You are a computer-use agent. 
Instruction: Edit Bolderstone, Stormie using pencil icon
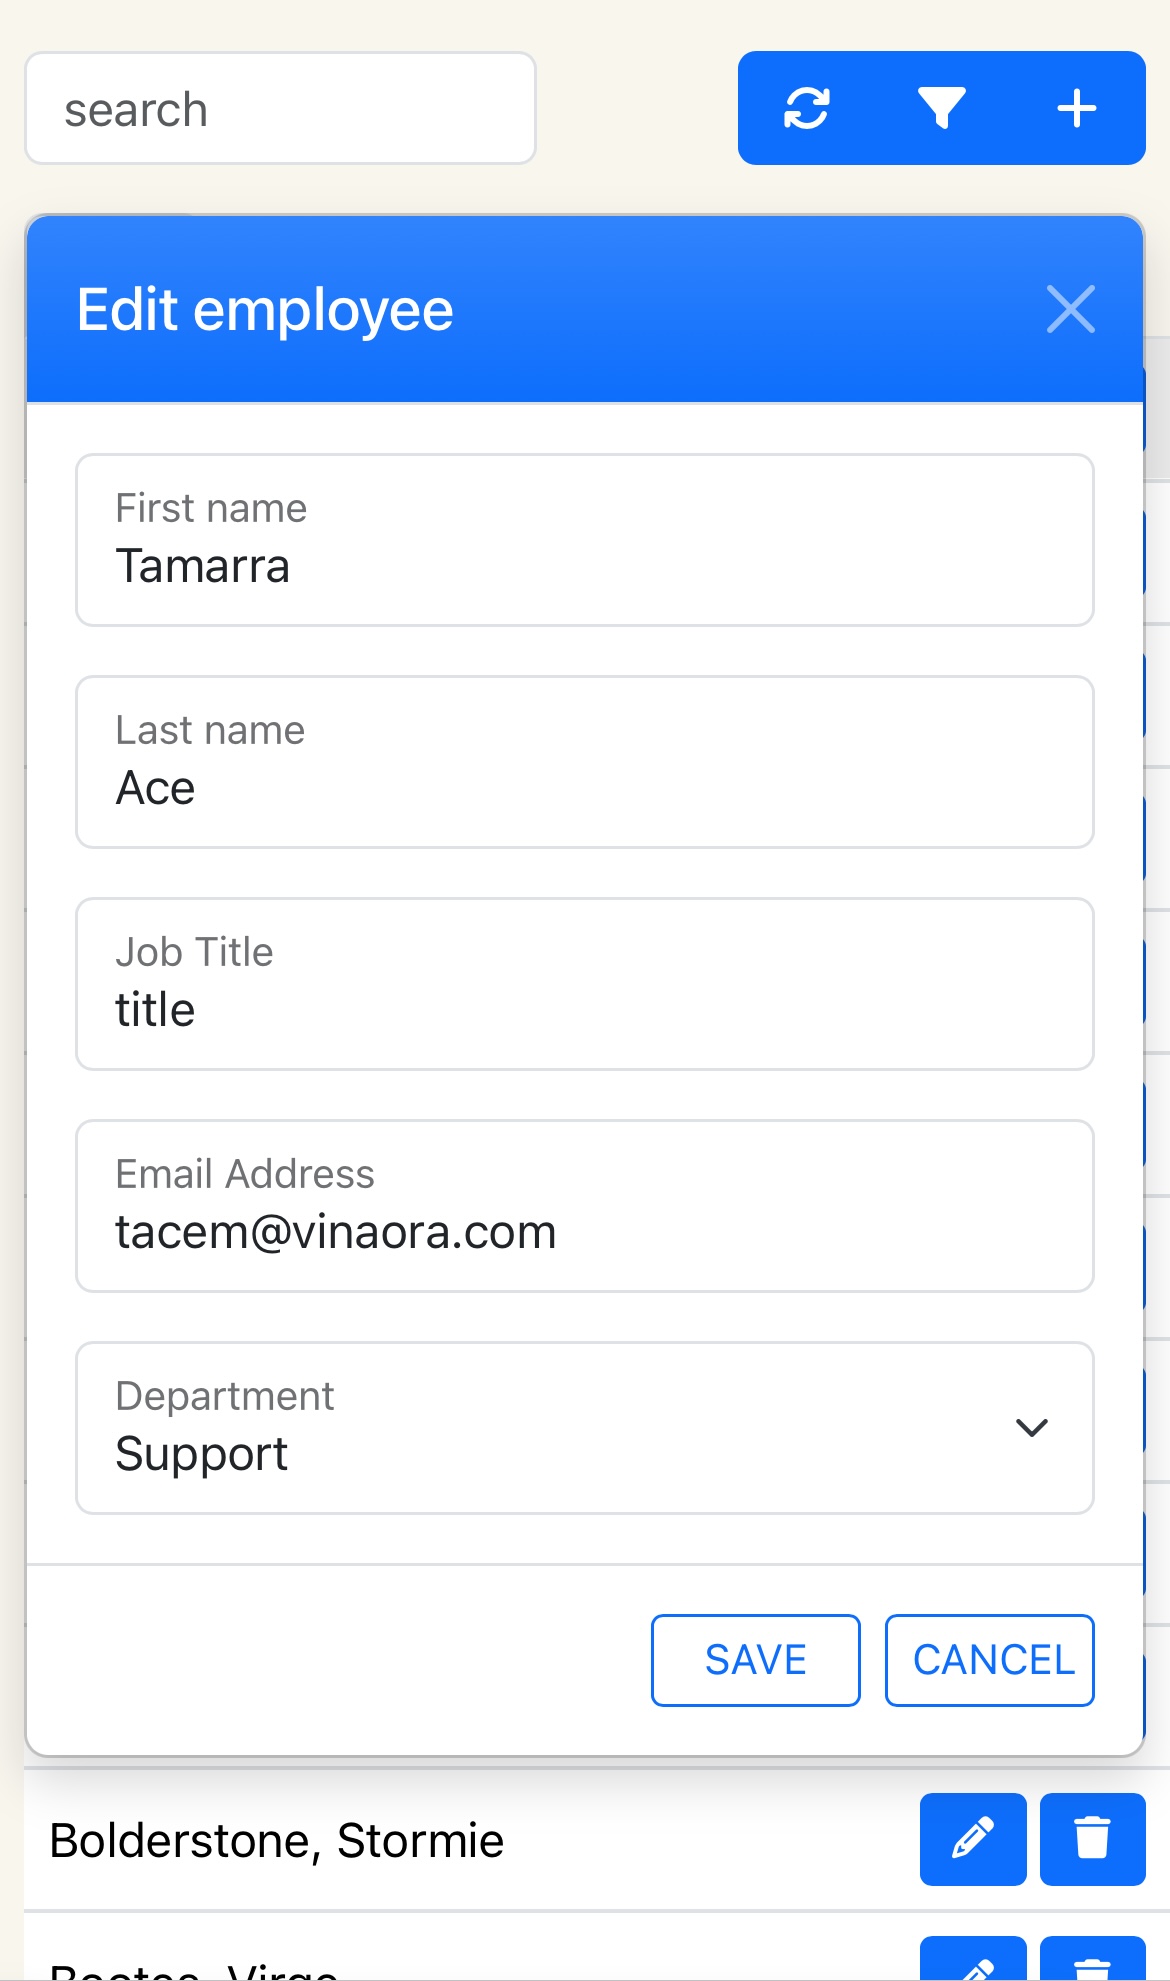tap(972, 1838)
